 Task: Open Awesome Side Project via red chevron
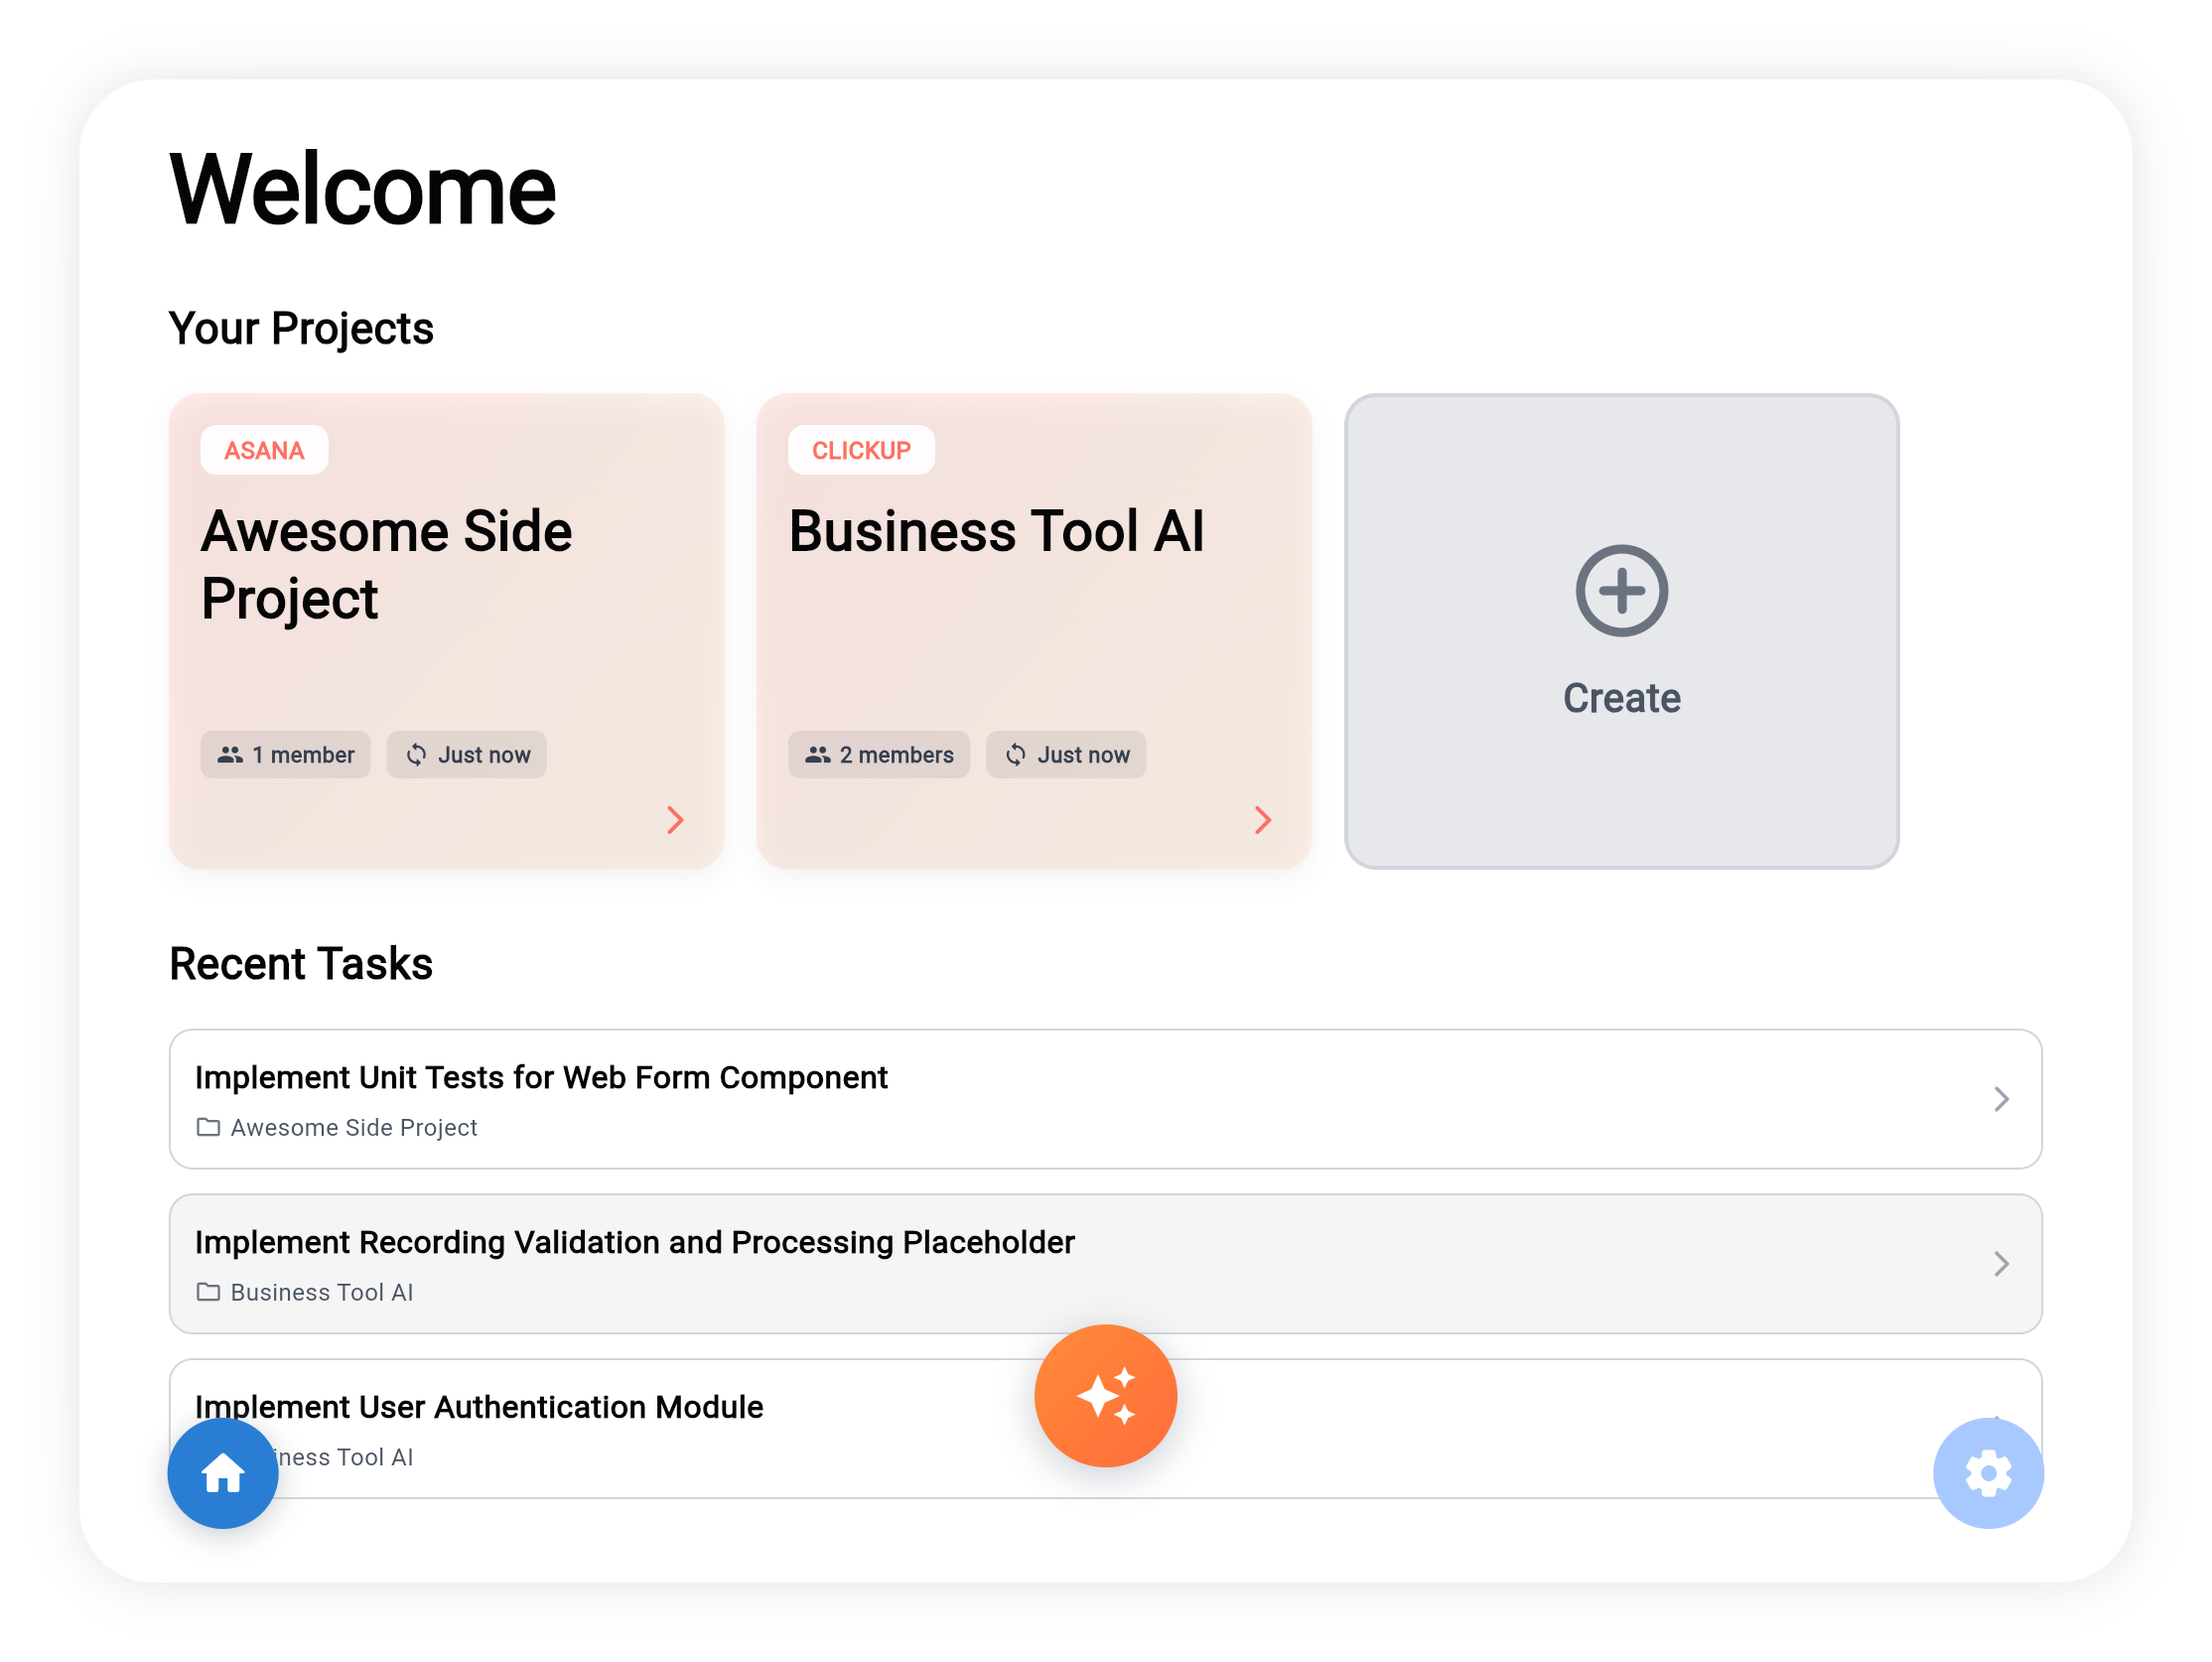coord(675,820)
